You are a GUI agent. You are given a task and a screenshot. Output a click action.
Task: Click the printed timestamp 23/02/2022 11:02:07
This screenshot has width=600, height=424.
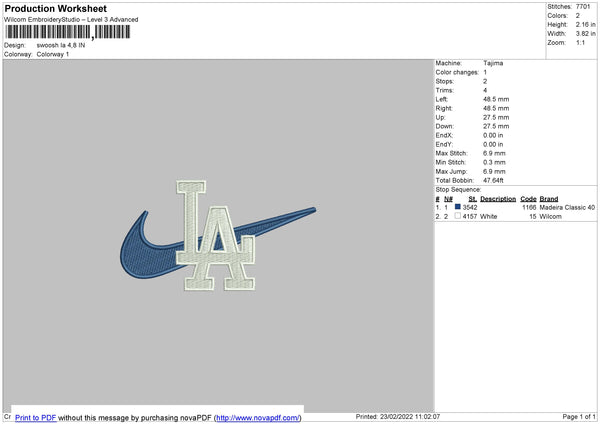(x=410, y=416)
